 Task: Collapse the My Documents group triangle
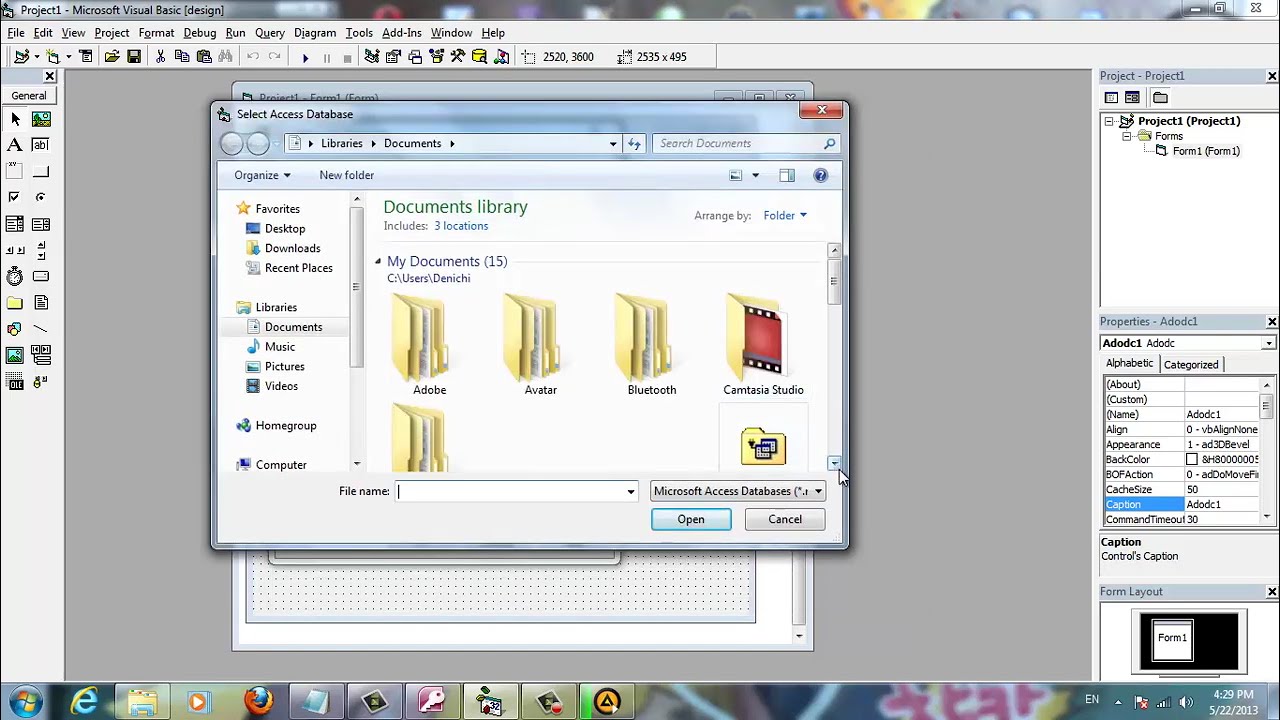[378, 261]
